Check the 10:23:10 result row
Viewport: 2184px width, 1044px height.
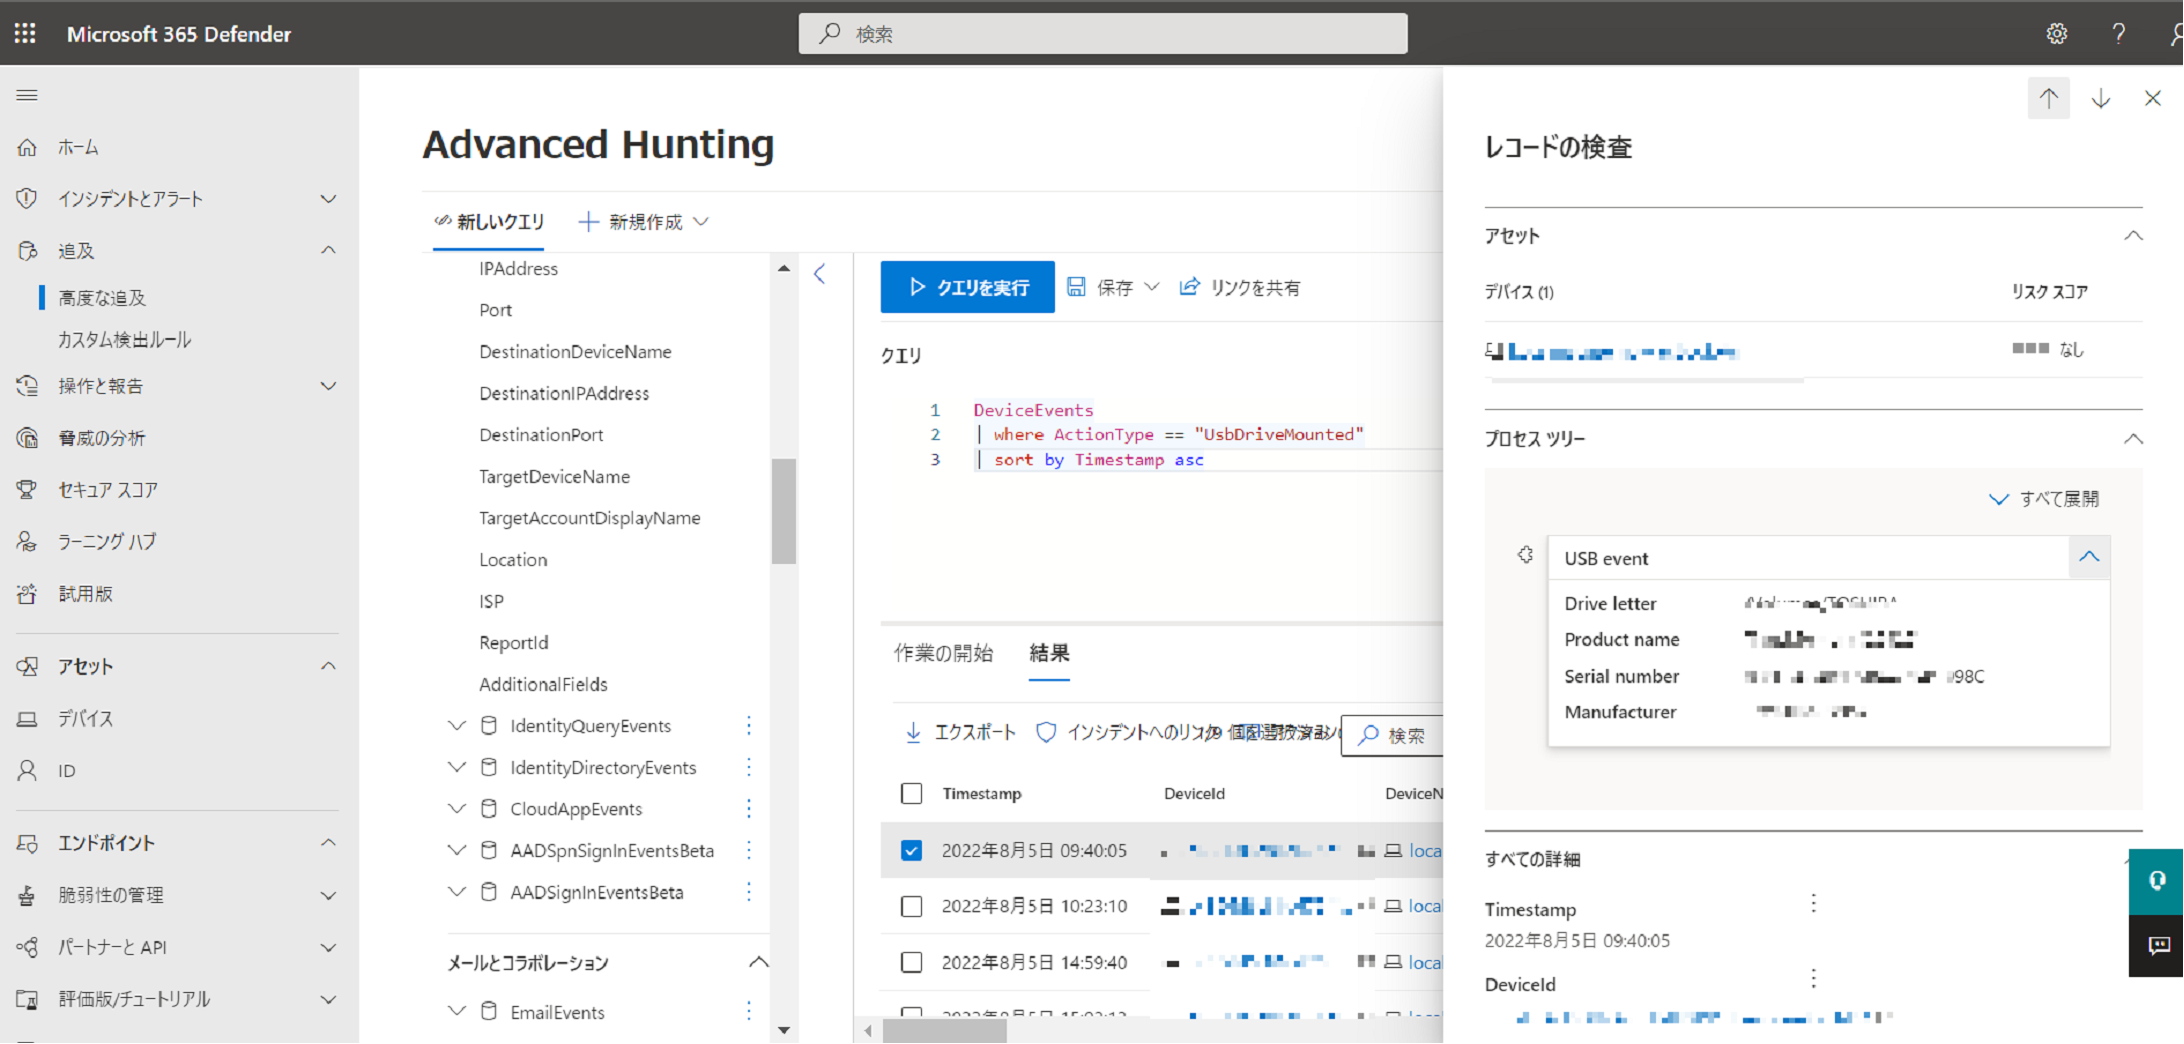point(911,906)
